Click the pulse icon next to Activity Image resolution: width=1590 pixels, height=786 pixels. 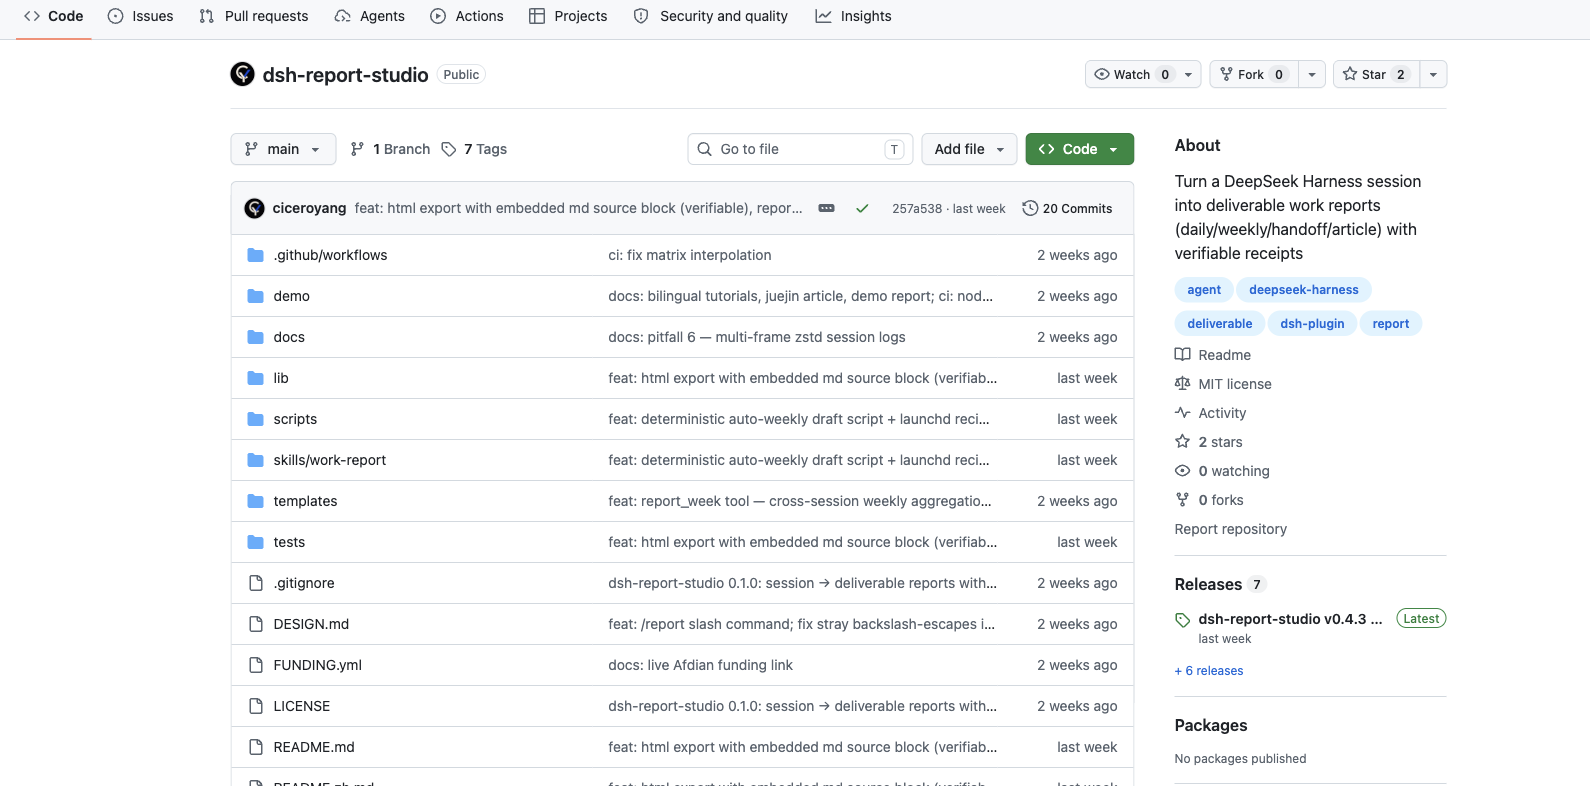tap(1183, 413)
